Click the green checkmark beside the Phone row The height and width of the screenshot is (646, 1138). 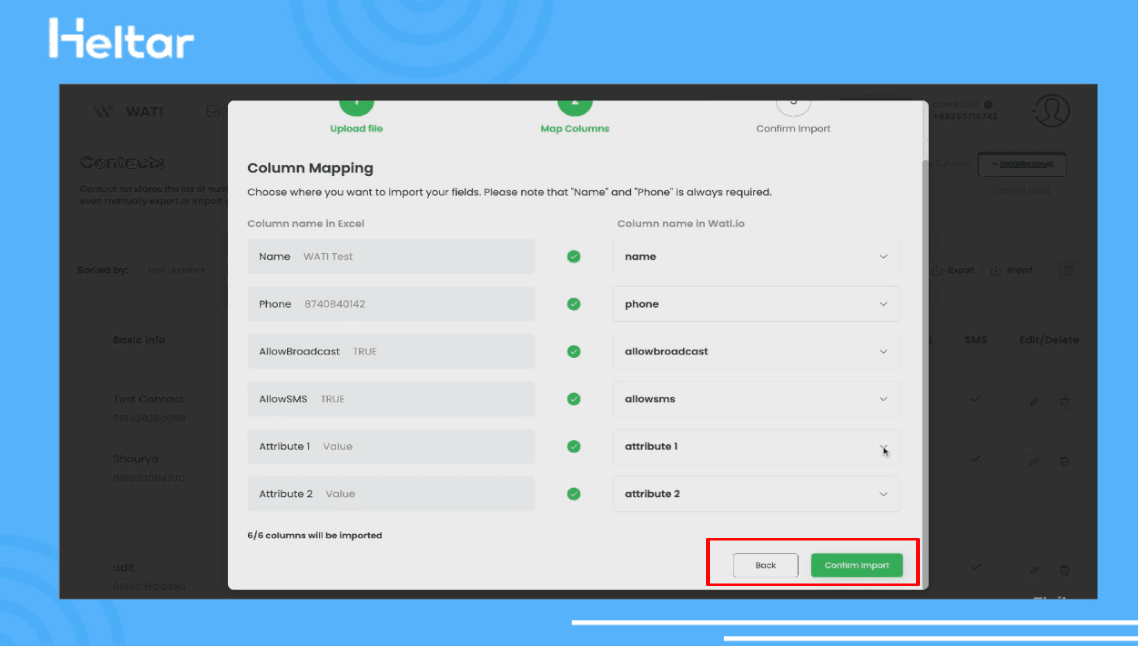click(574, 304)
